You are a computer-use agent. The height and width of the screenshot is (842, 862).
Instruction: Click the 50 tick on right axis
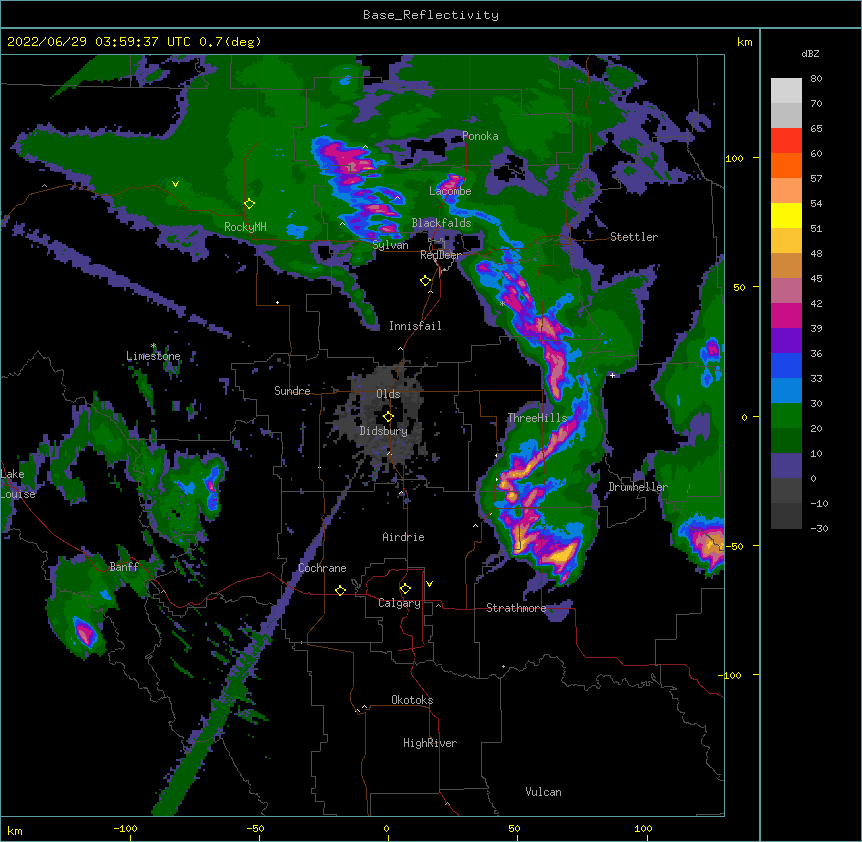(x=739, y=287)
